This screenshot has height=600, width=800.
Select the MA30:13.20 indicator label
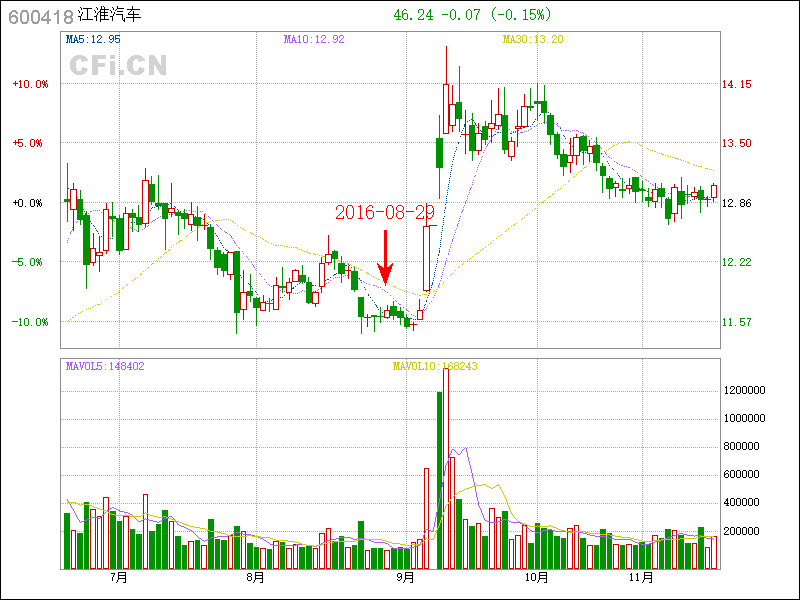pos(533,39)
